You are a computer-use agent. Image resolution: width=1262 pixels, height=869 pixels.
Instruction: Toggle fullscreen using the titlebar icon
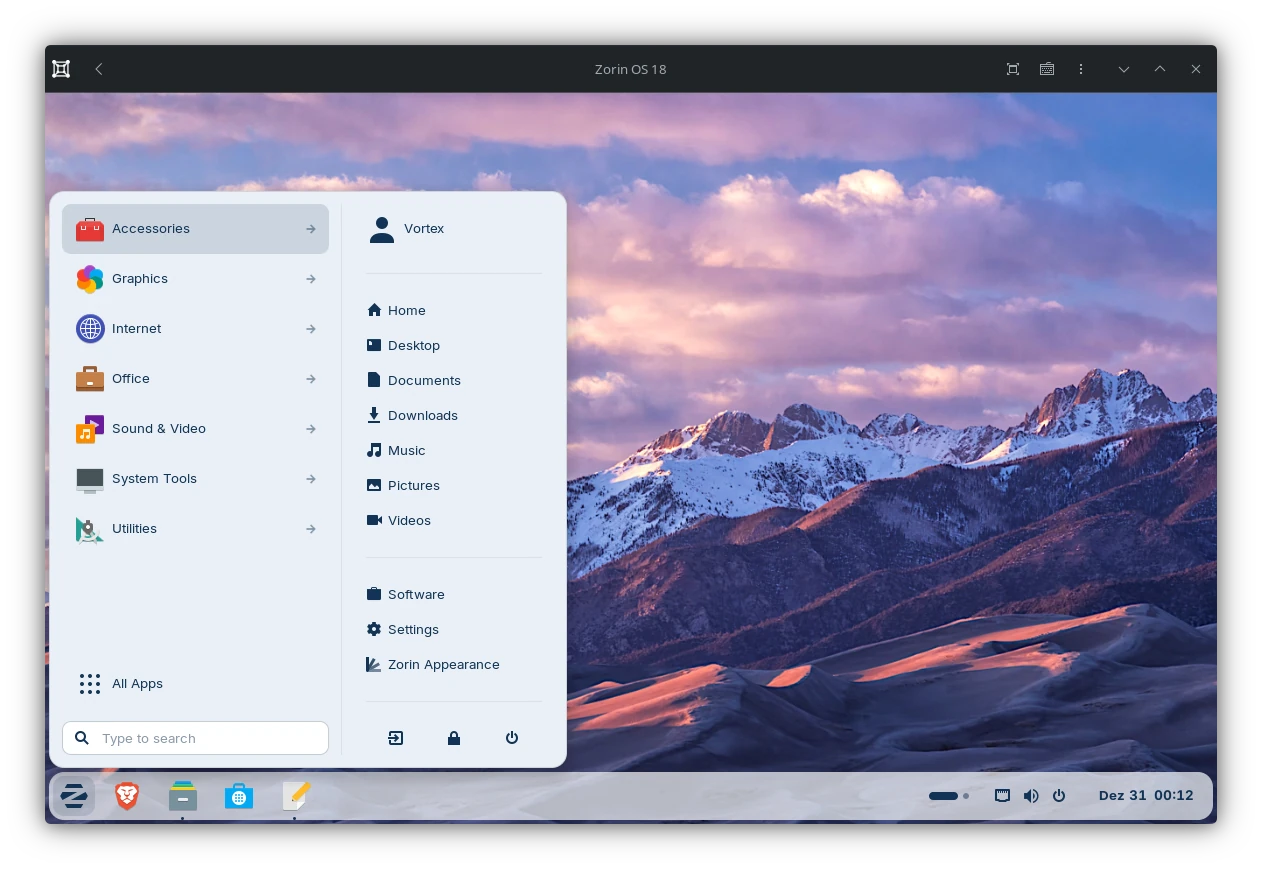coord(1012,69)
